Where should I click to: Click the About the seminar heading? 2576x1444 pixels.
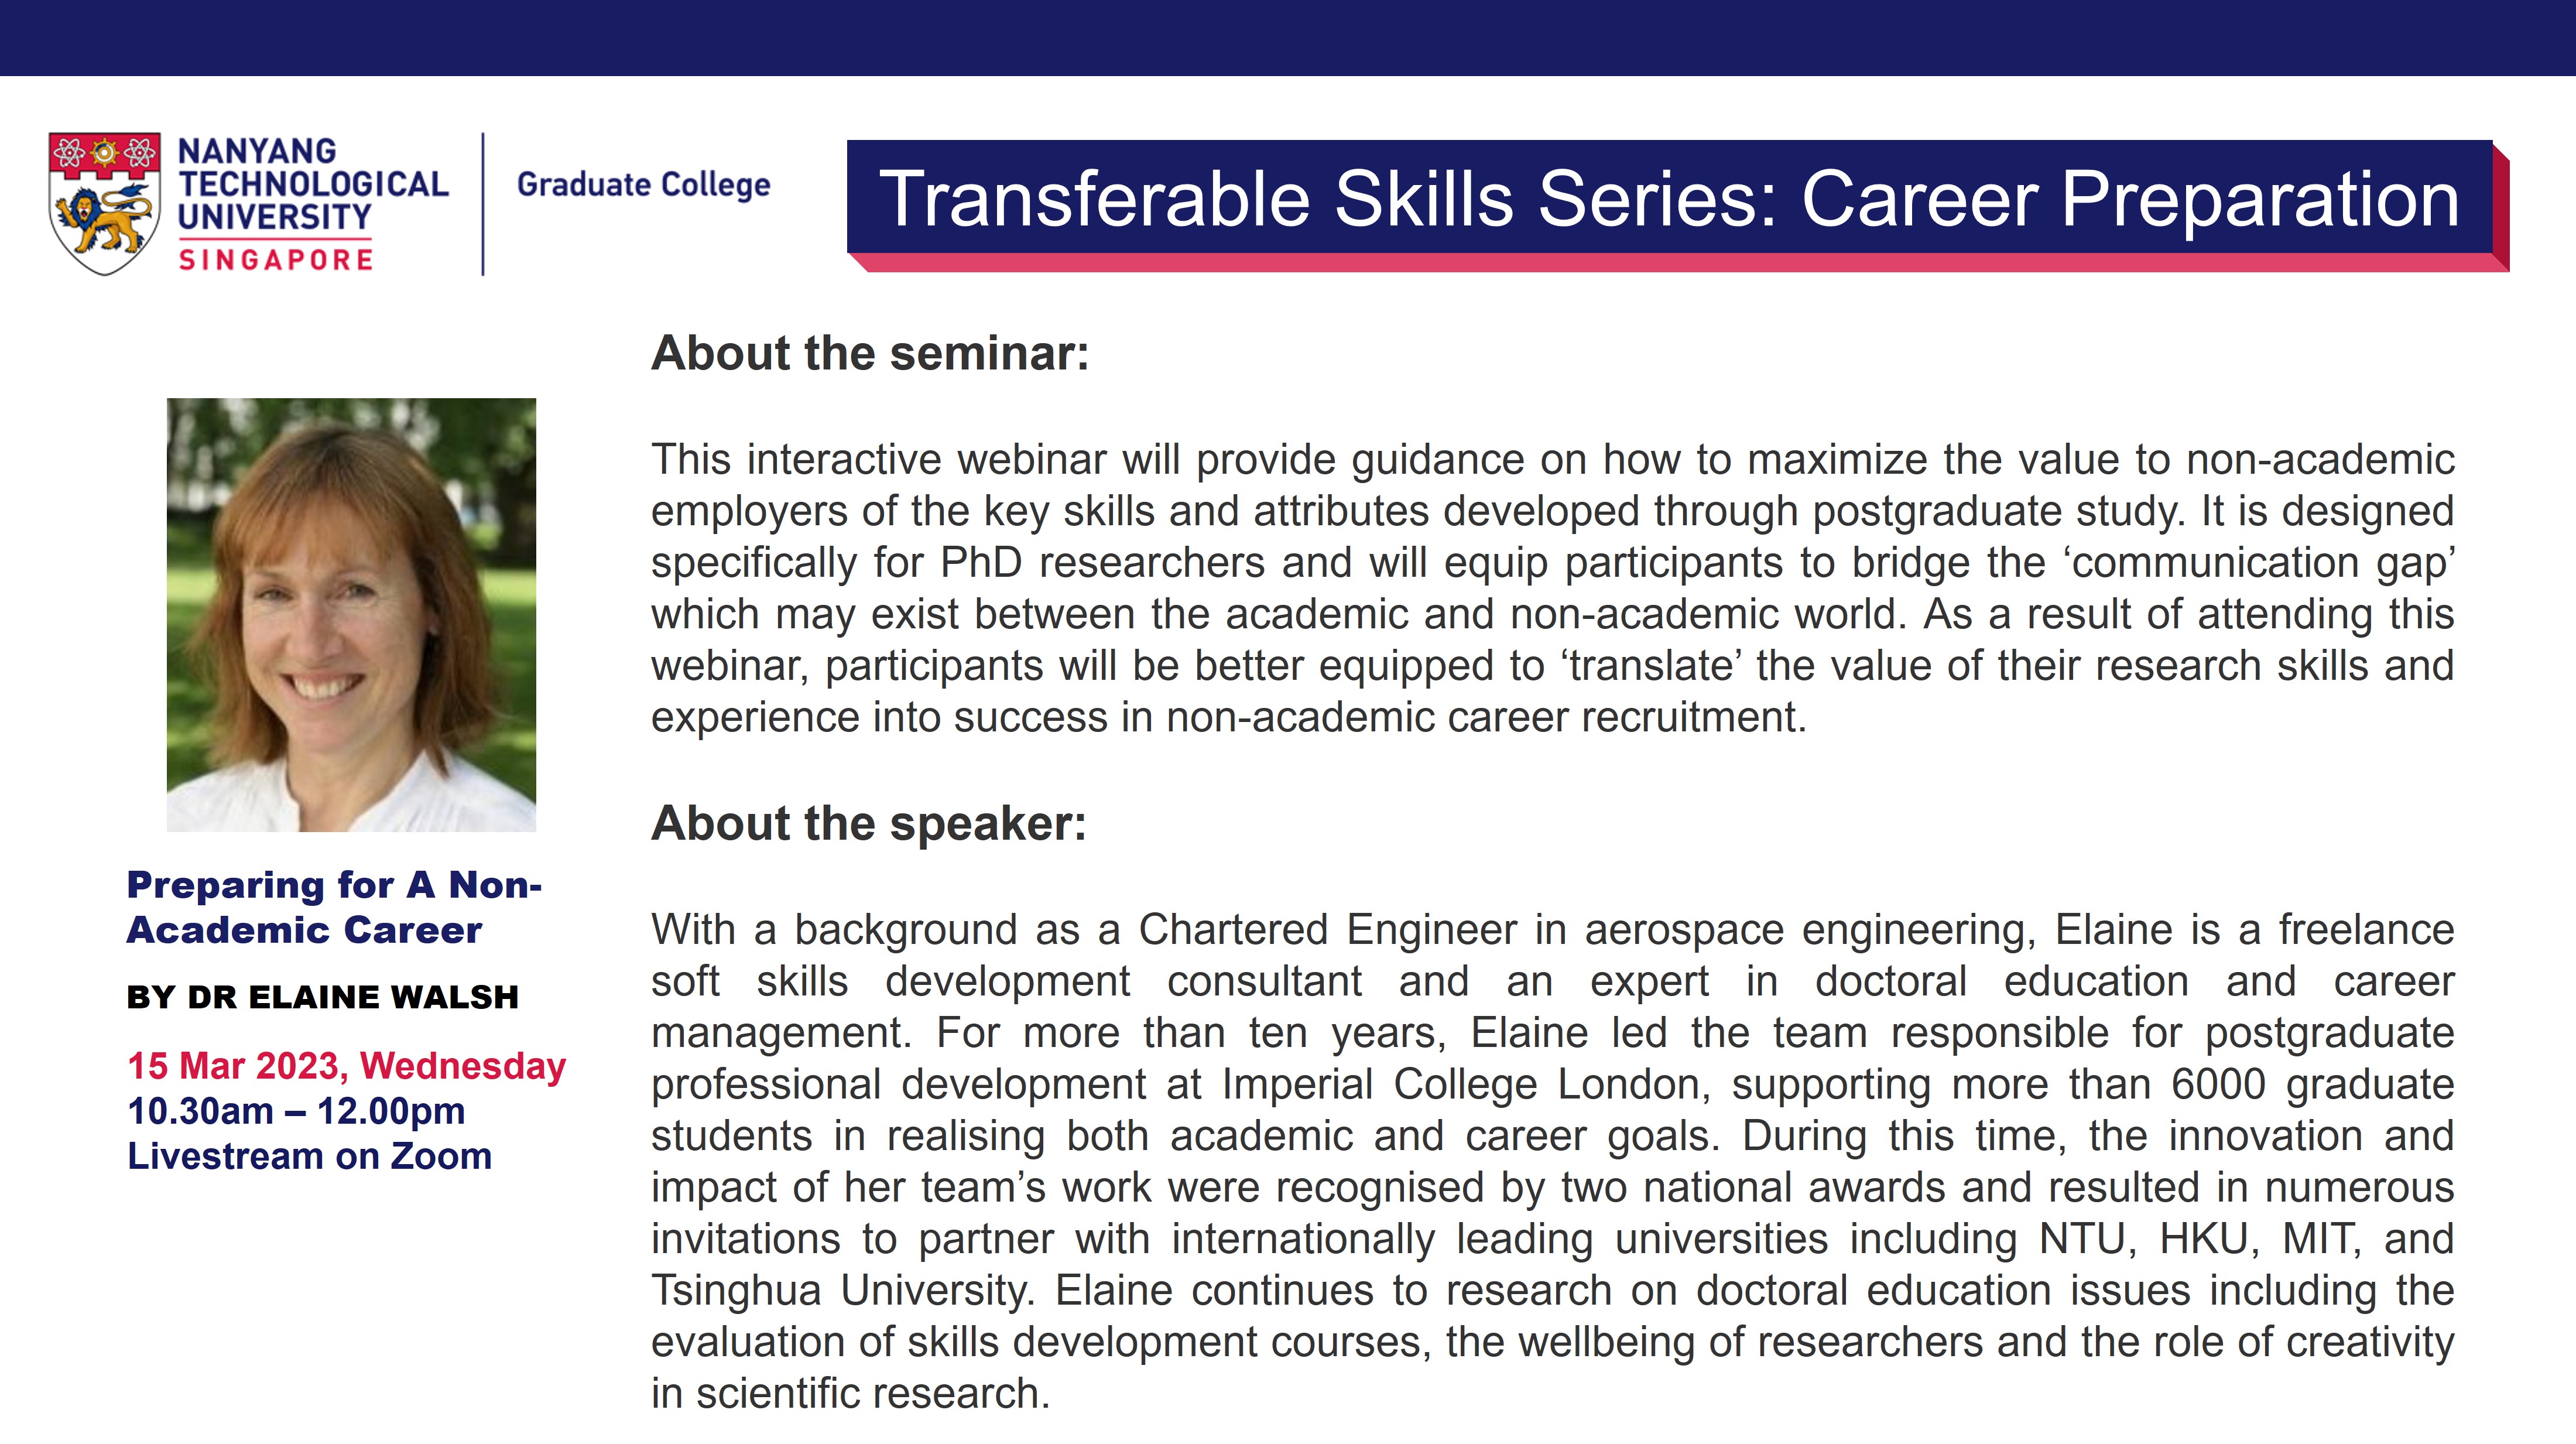tap(869, 353)
